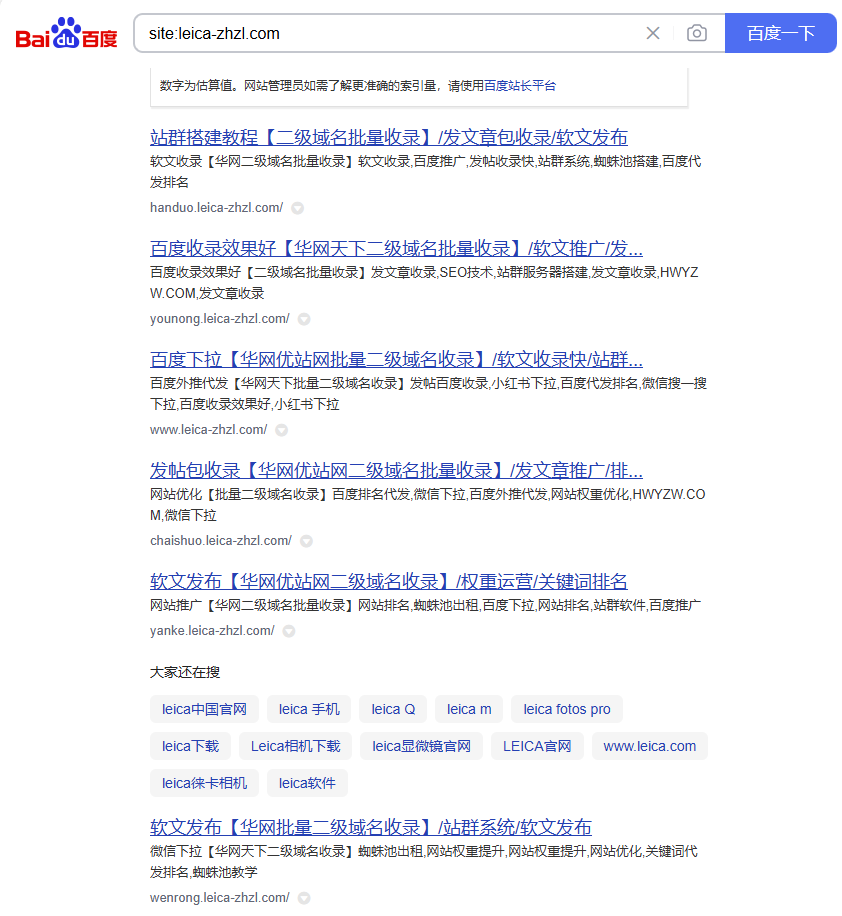Select related search LEICA官网
The height and width of the screenshot is (916, 842).
[x=537, y=746]
